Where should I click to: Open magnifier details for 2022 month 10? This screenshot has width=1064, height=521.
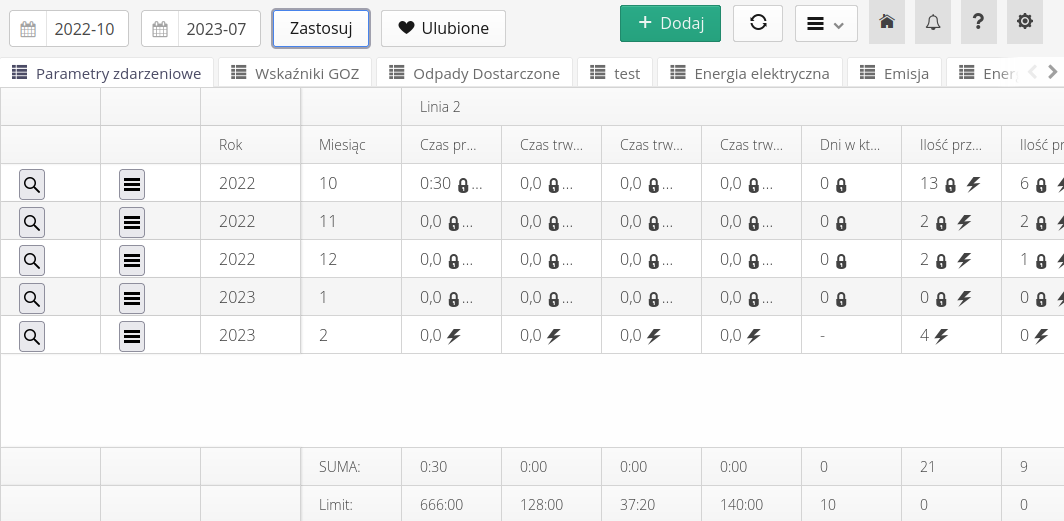click(32, 184)
